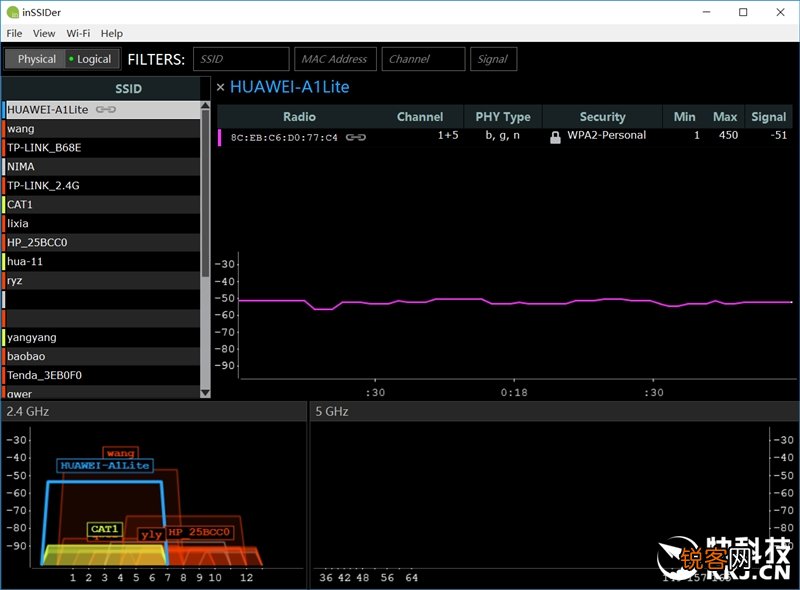The image size is (800, 590).
Task: Select the hua-11 network
Action: coord(102,261)
